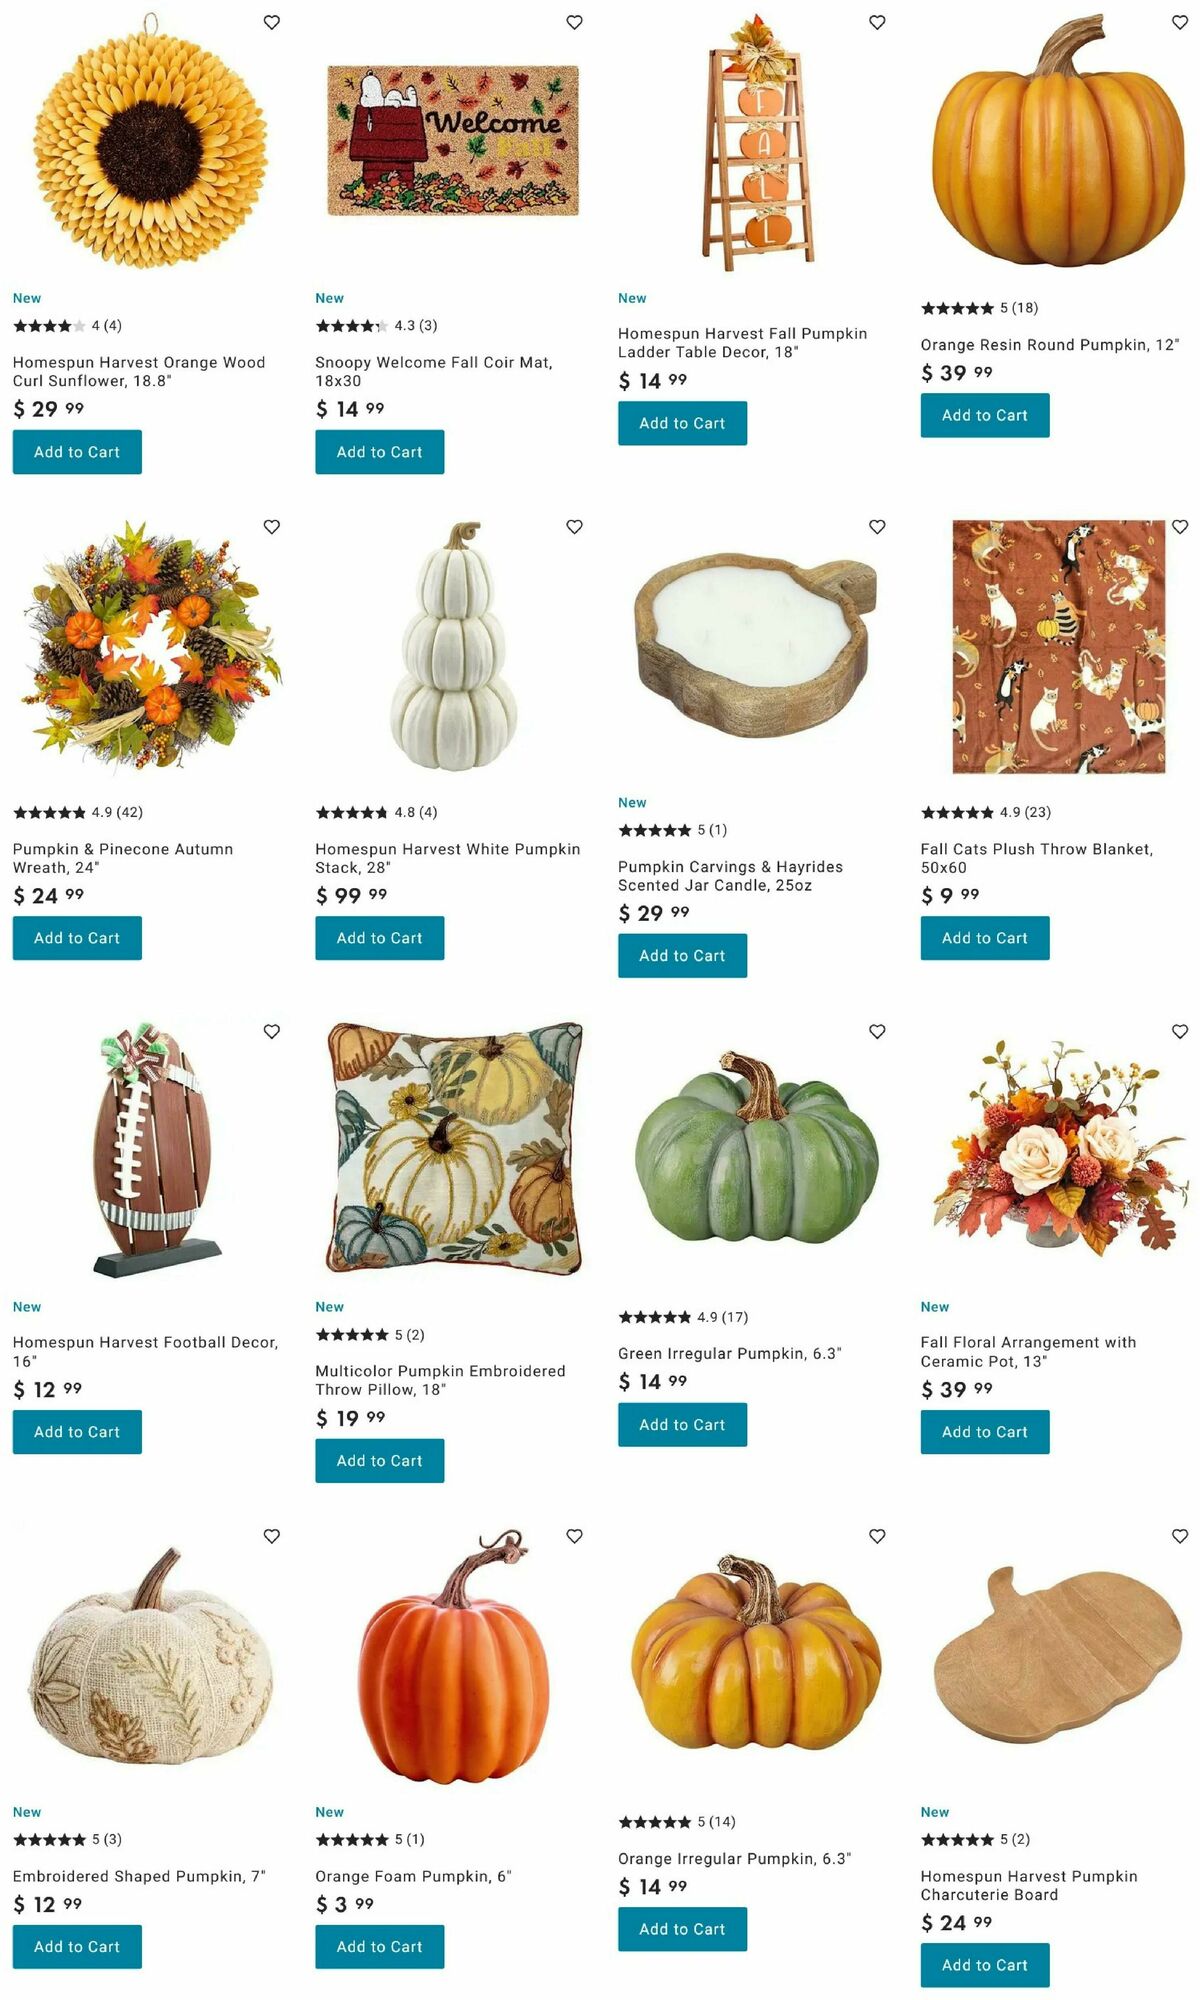Add Orange Resin Round Pumpkin to cart
The height and width of the screenshot is (2000, 1200).
(x=985, y=415)
